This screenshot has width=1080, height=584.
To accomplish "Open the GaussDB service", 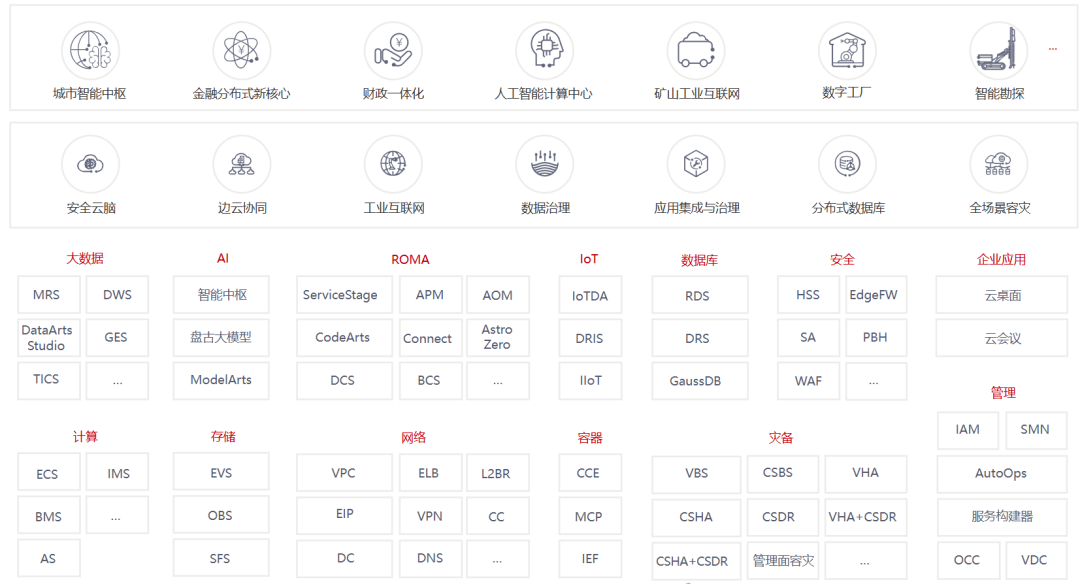I will pos(700,381).
